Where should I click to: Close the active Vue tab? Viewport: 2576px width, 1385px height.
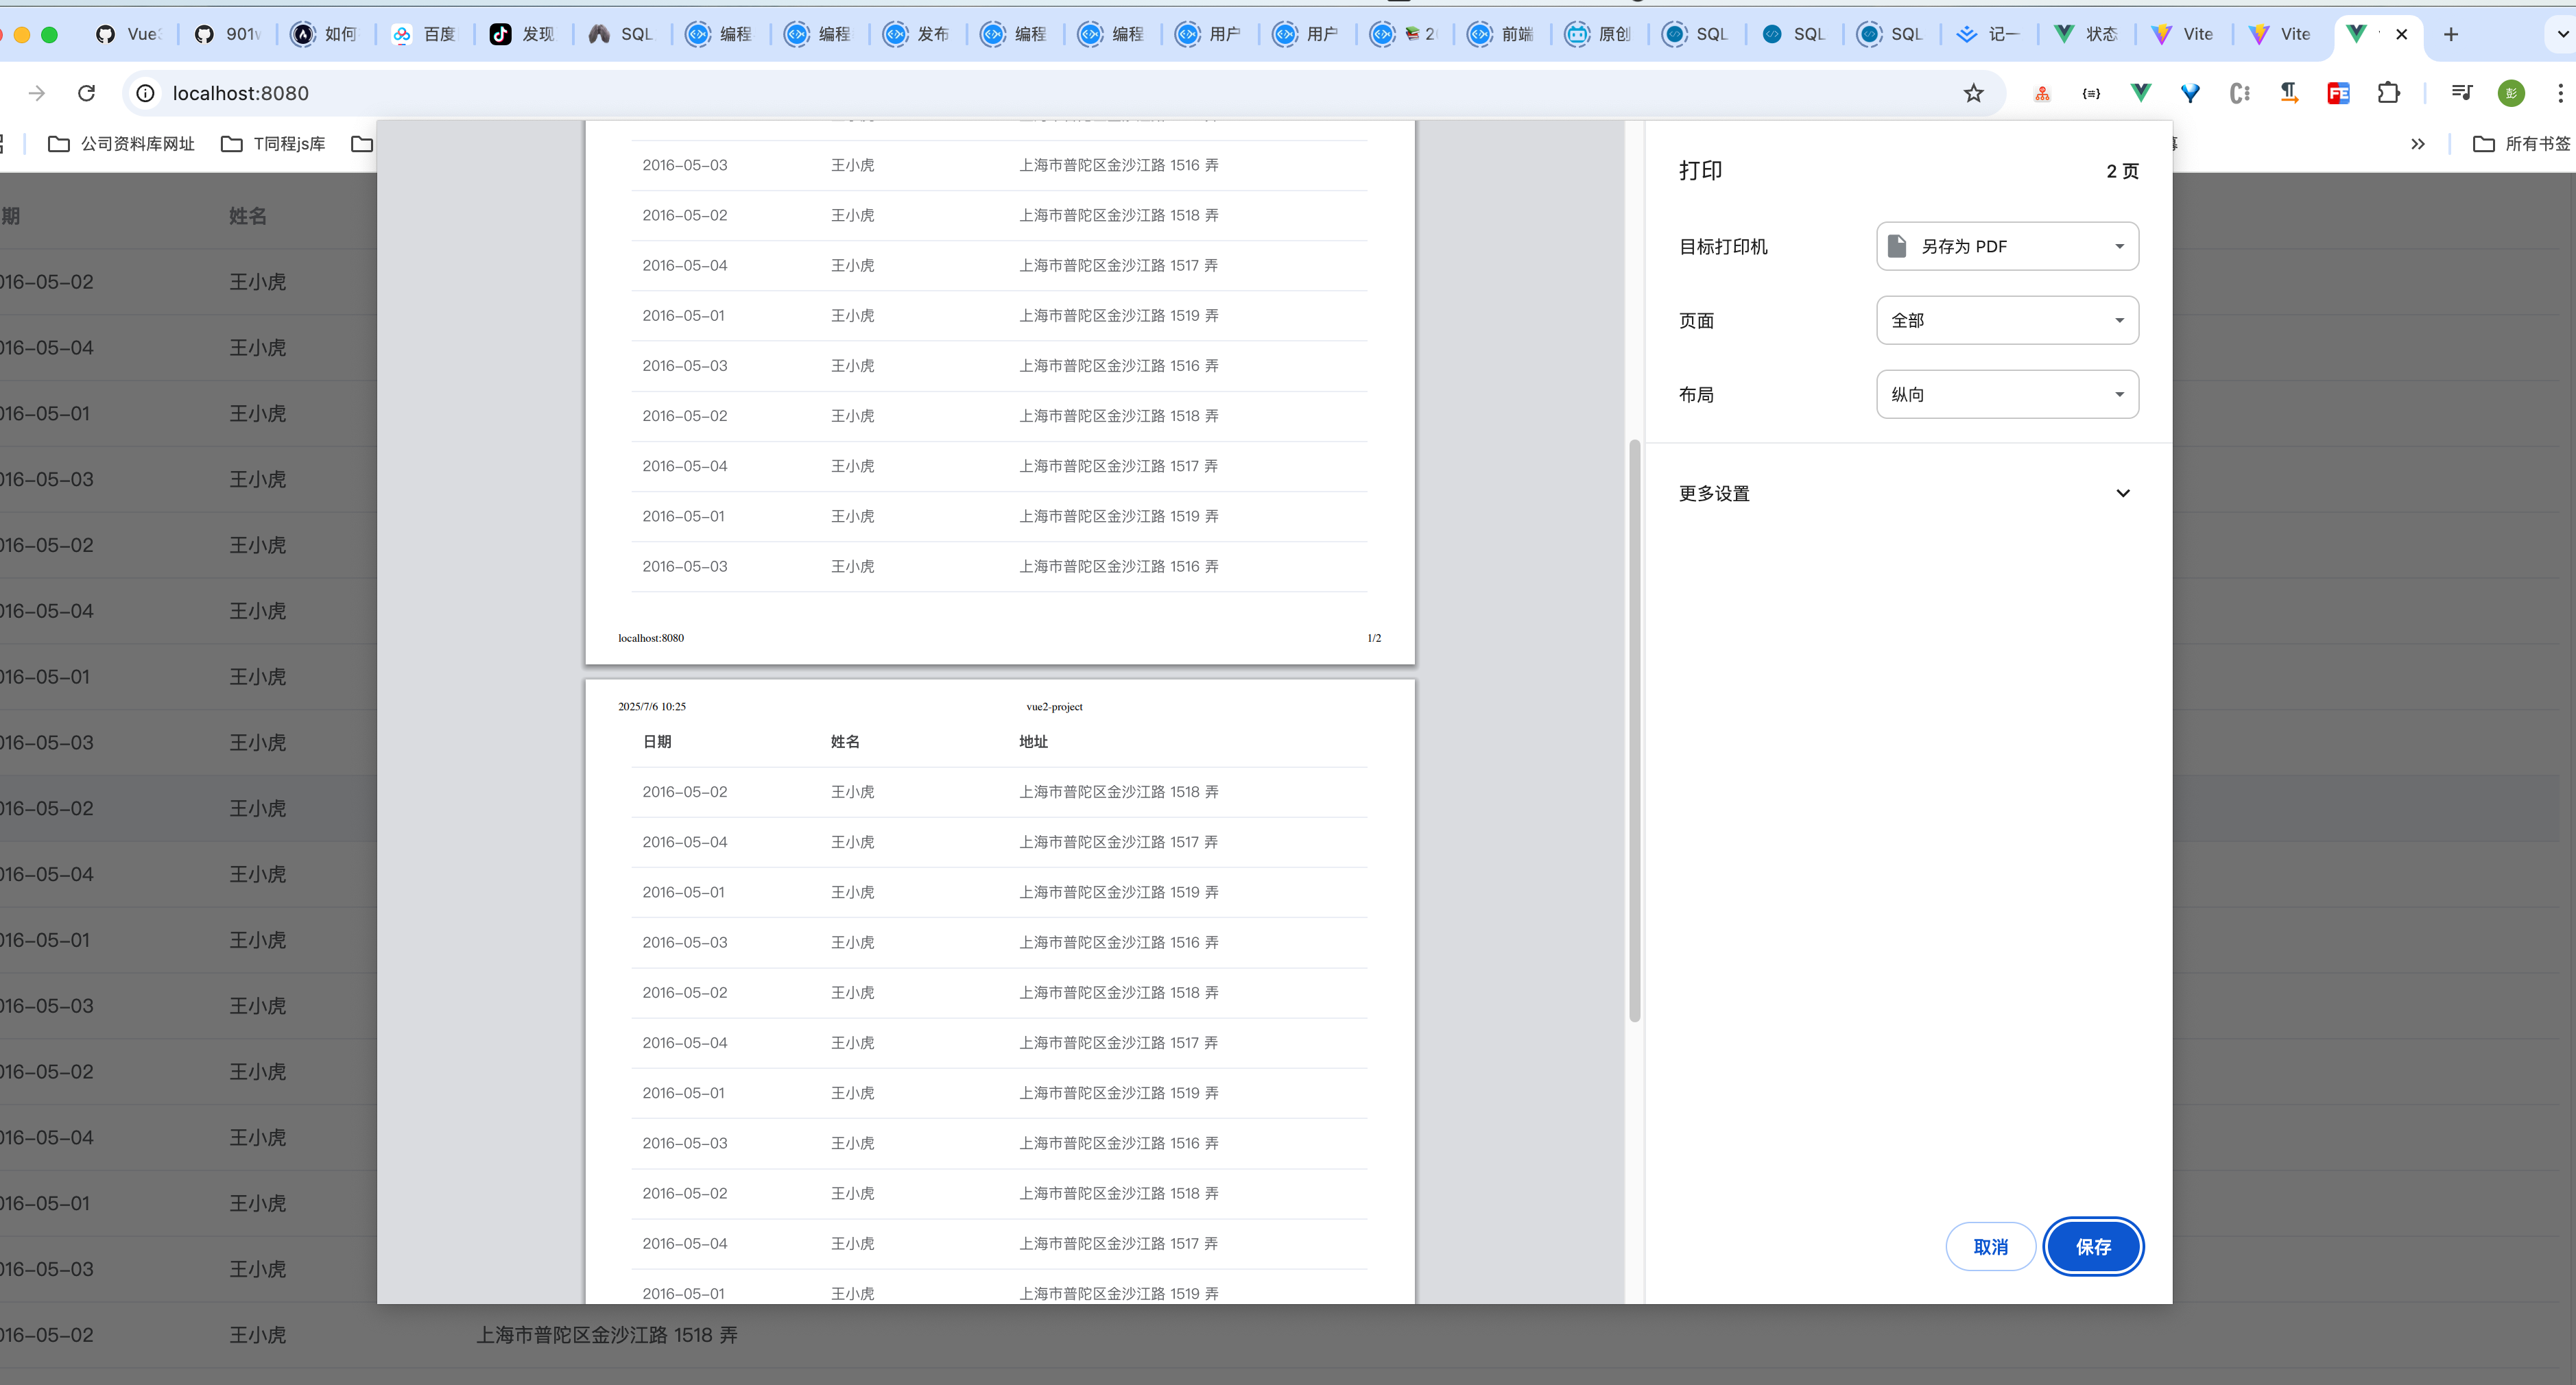click(x=2401, y=34)
